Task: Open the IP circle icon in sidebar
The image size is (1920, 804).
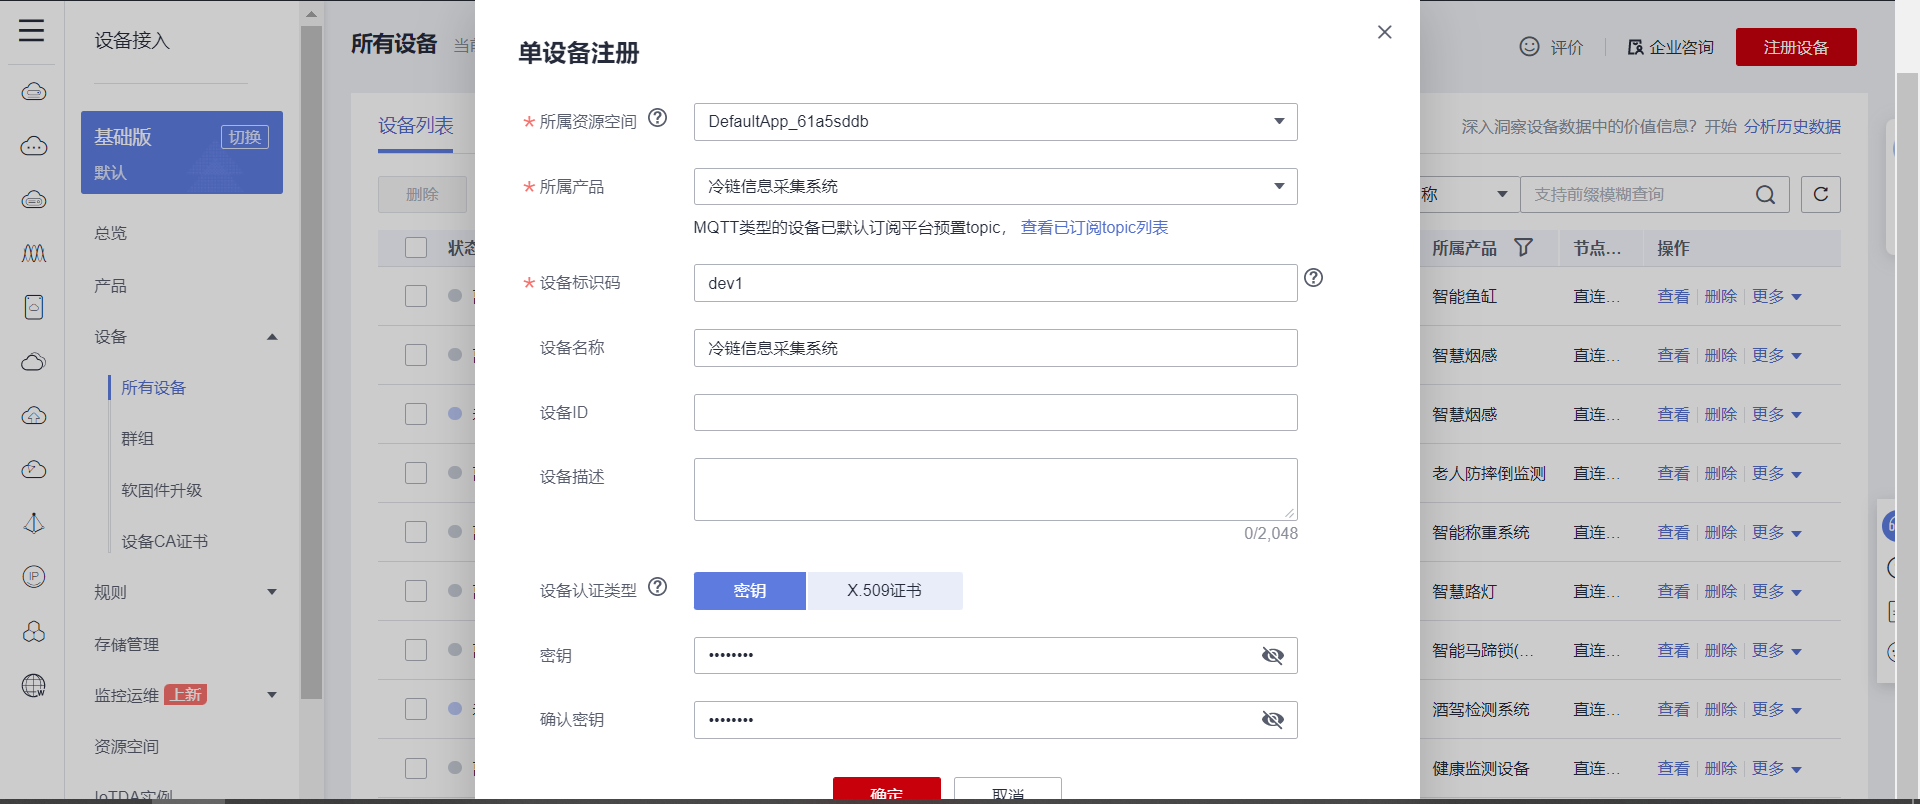Action: 34,576
